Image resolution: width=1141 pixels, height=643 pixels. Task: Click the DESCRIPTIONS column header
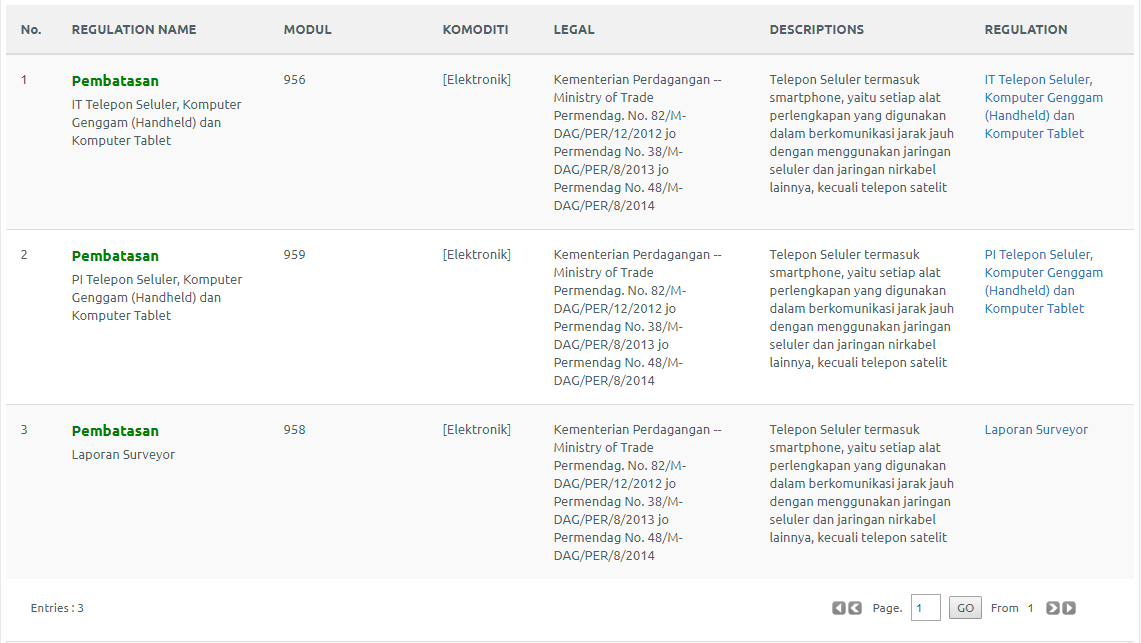(816, 30)
